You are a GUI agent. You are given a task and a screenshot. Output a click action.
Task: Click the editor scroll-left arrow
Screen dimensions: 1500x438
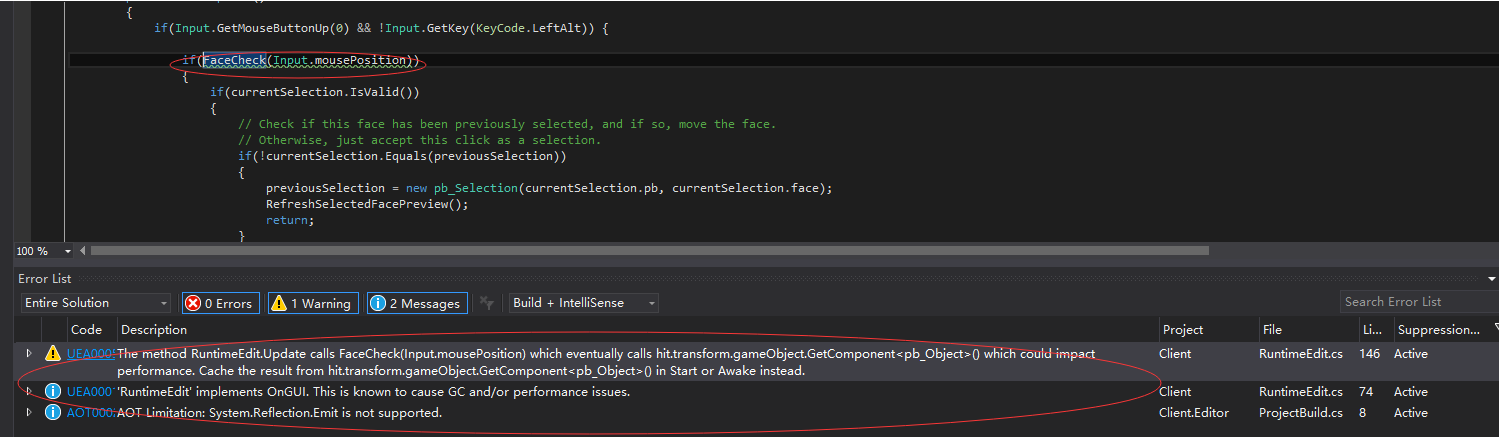pyautogui.click(x=82, y=251)
